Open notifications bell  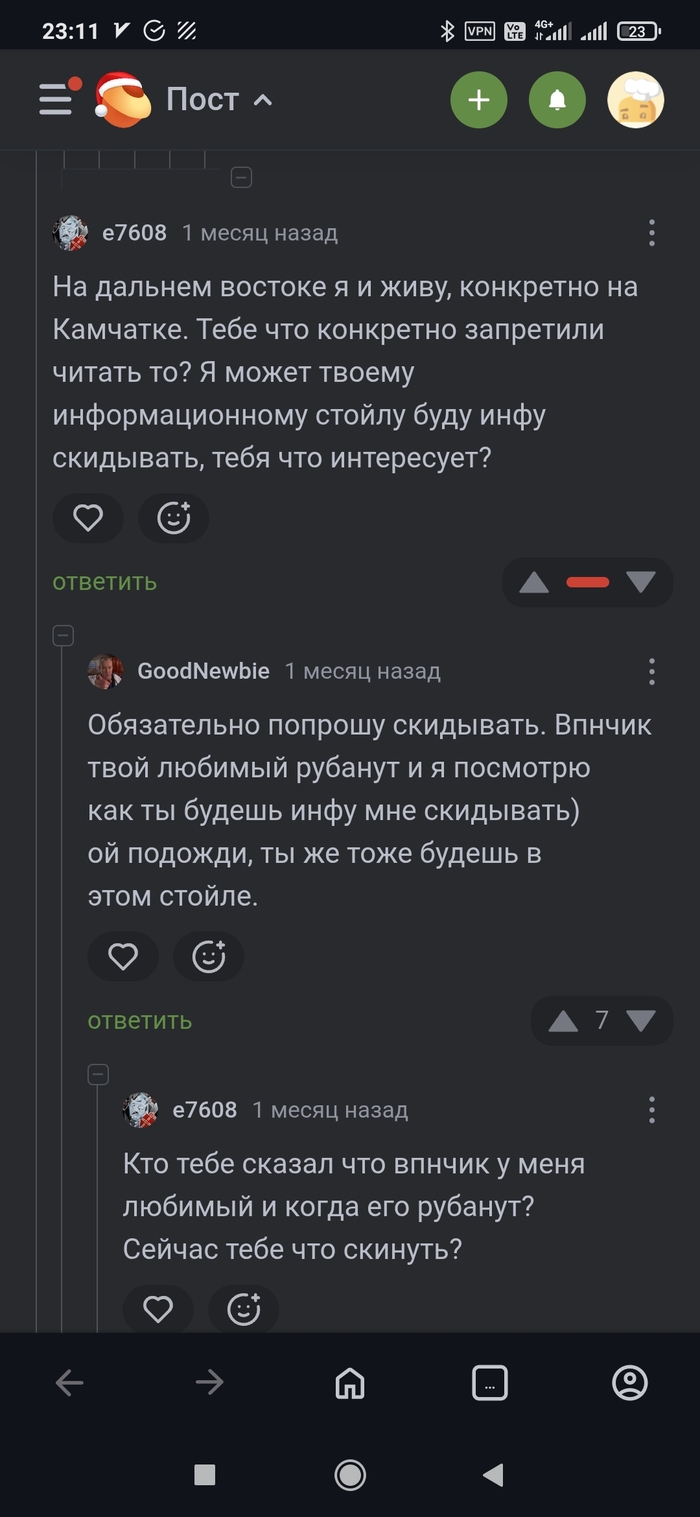click(x=557, y=100)
